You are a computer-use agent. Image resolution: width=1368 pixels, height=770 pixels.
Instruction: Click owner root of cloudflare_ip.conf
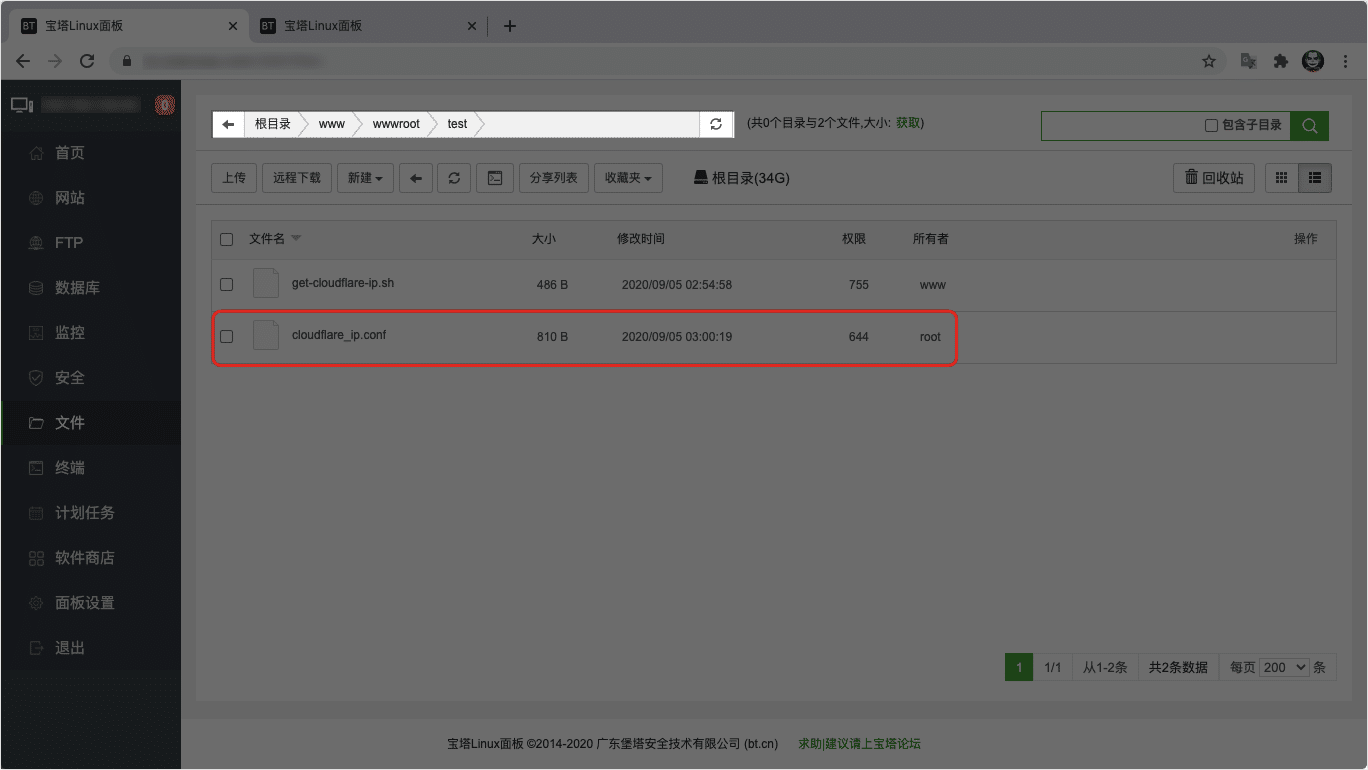click(x=930, y=337)
